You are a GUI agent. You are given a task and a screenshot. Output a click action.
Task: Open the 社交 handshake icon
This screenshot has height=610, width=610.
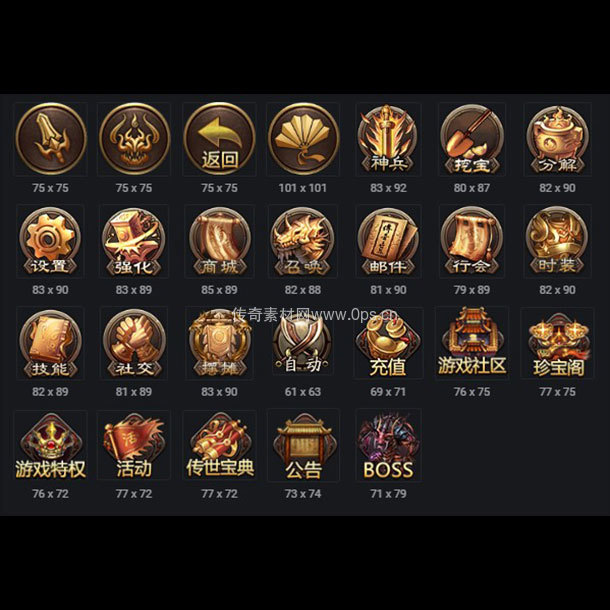click(x=134, y=343)
